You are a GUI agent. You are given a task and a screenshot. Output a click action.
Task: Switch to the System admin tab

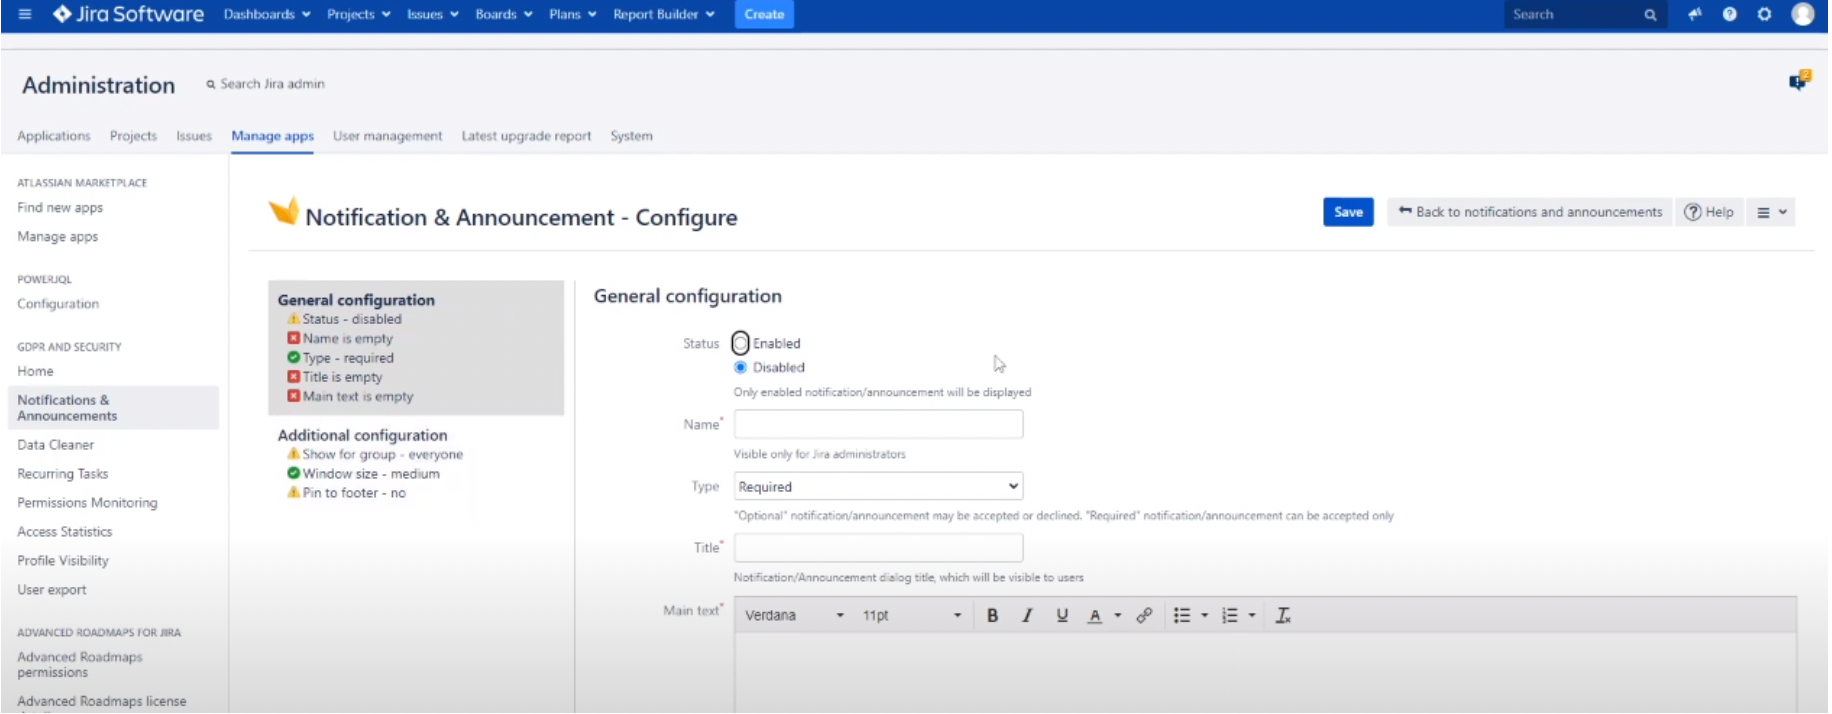click(x=631, y=136)
